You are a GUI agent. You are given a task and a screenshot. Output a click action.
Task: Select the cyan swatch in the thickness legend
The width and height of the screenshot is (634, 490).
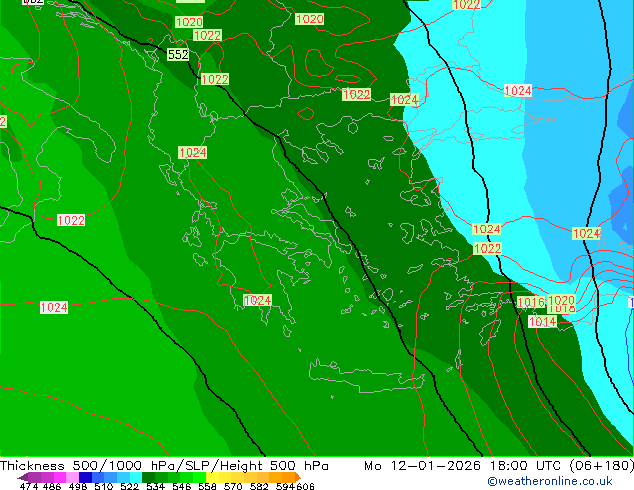pos(136,477)
